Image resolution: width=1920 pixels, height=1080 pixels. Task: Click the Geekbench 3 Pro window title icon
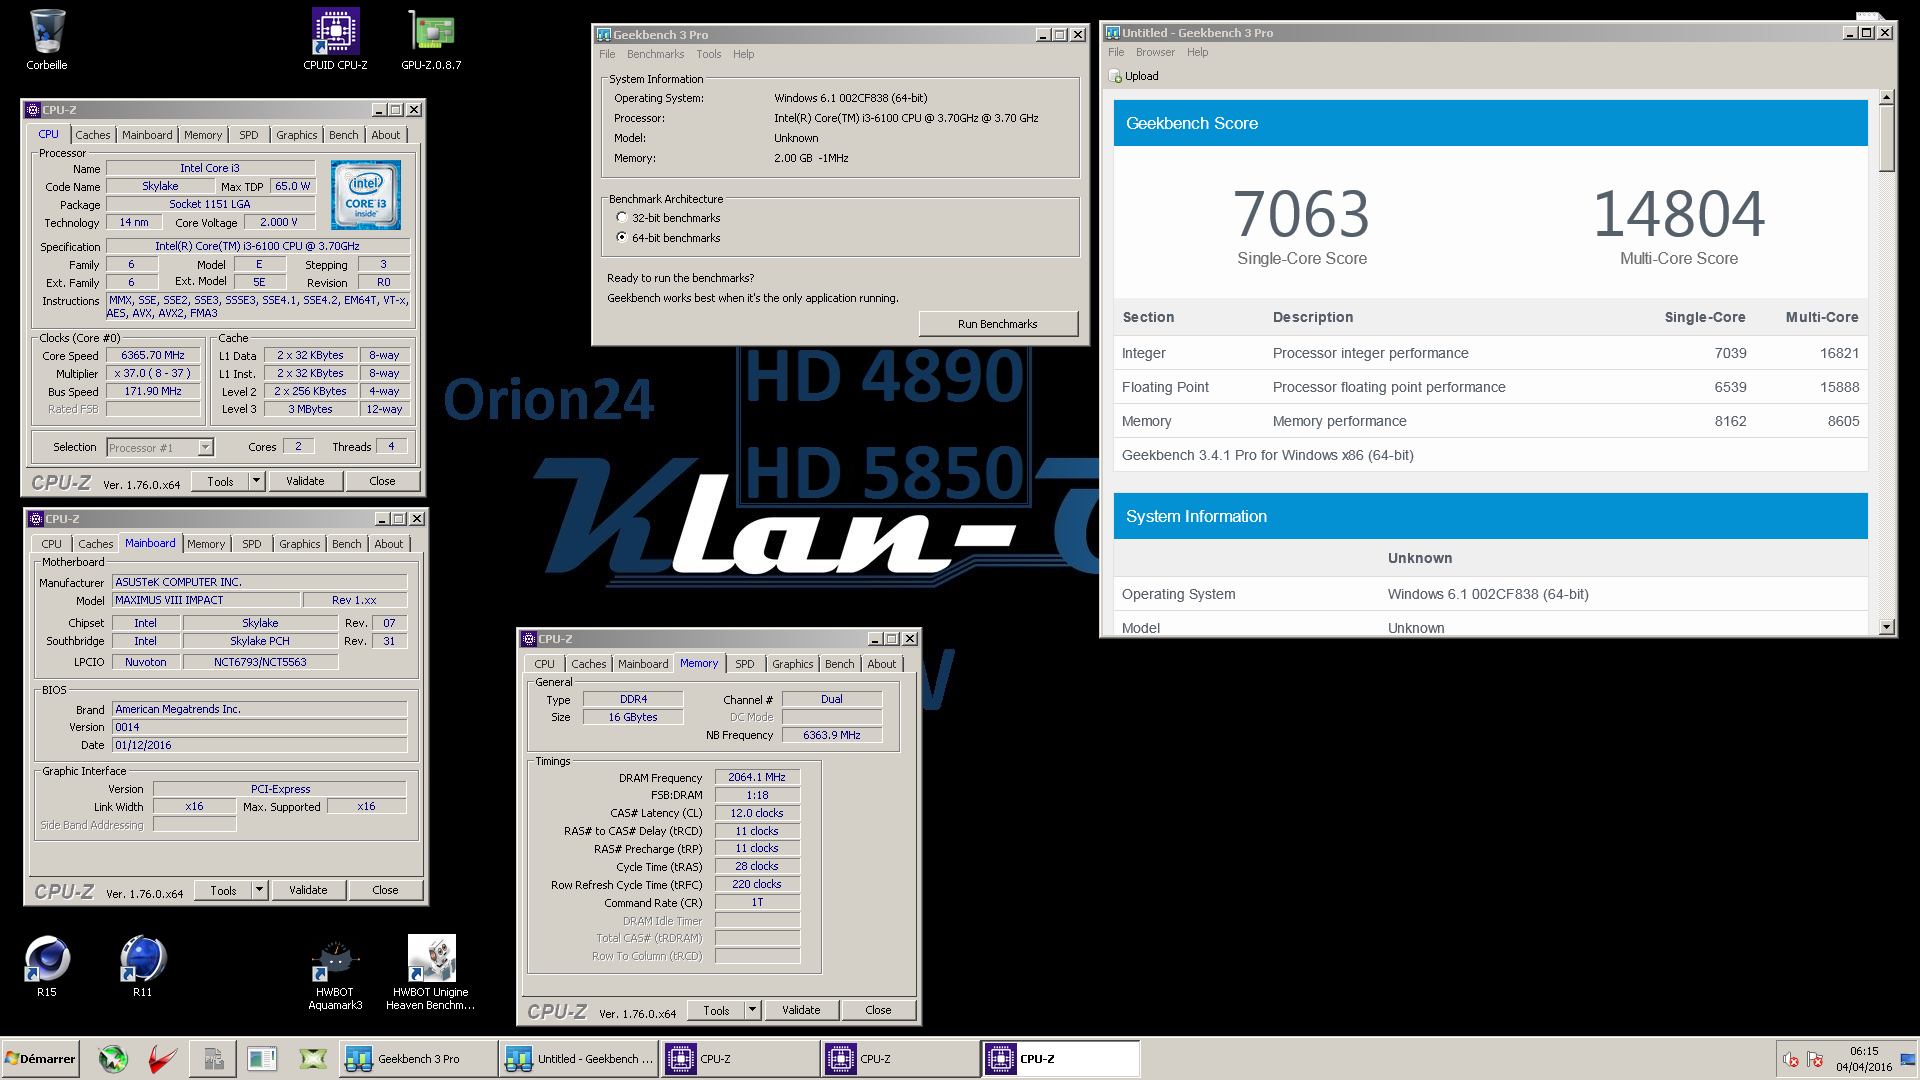point(604,35)
